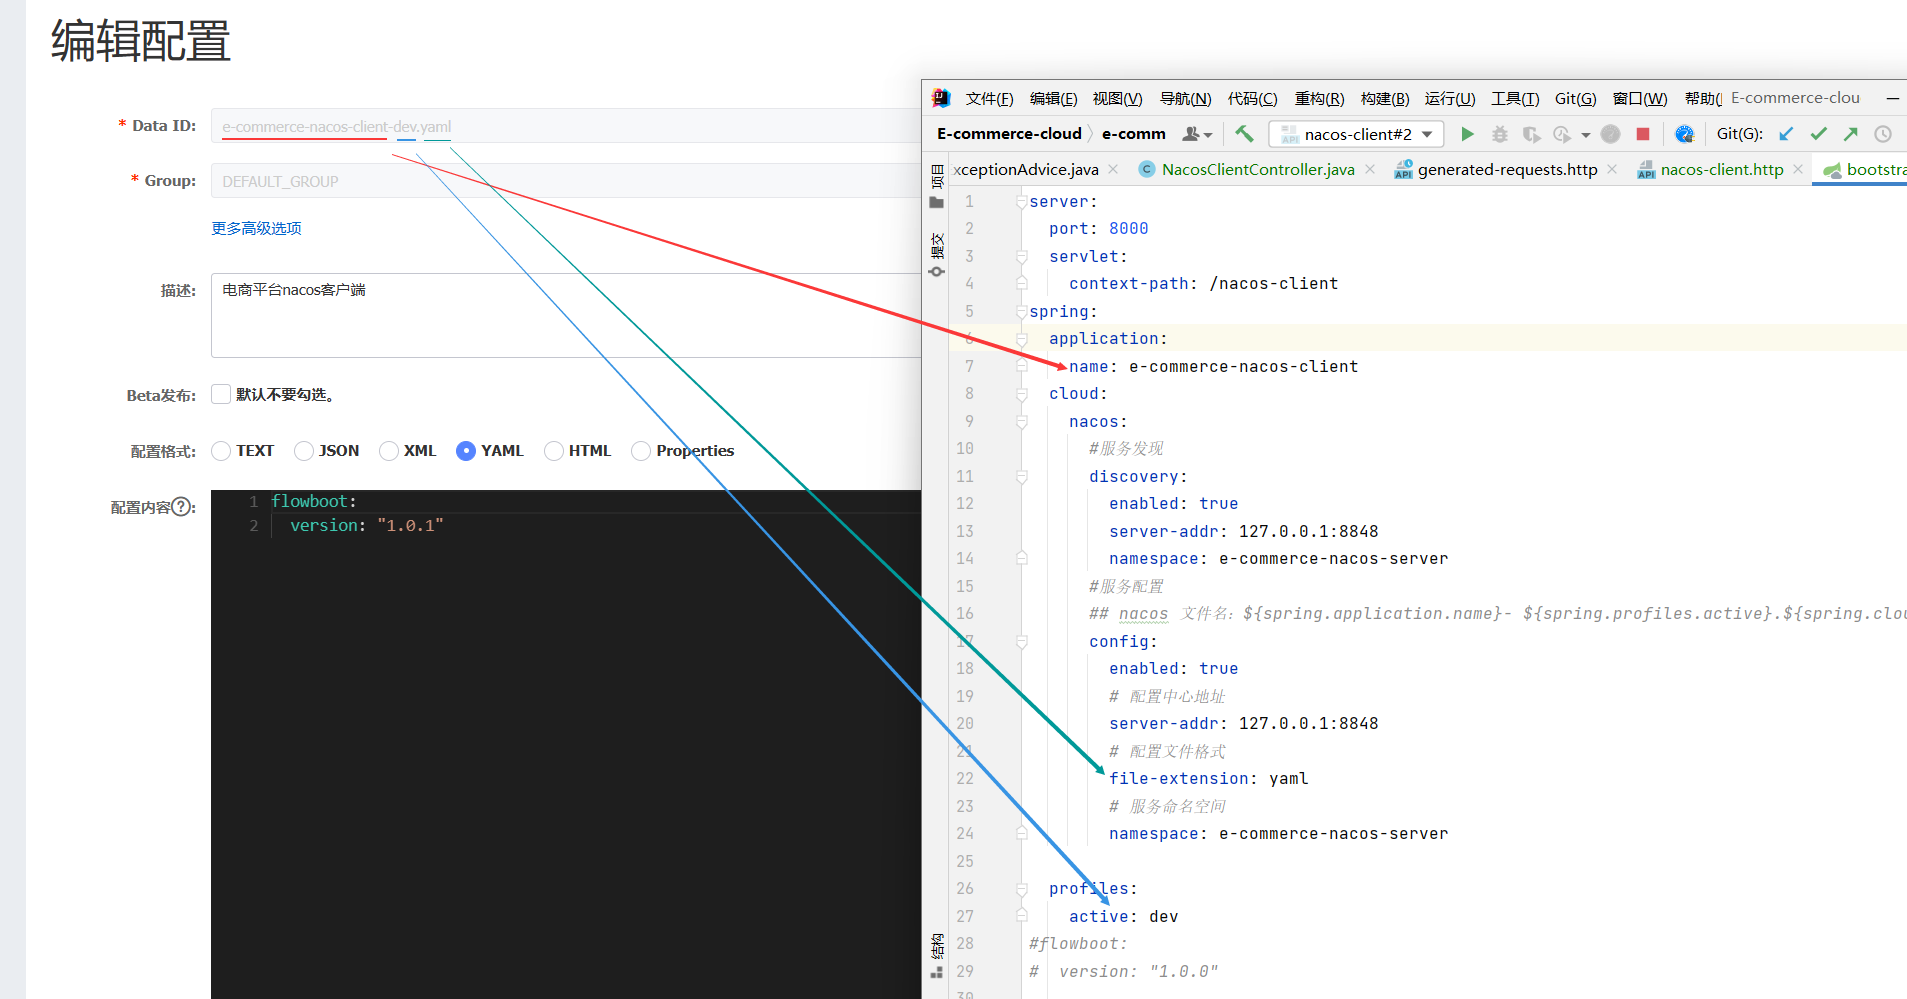Push commits with green arrow icon

pyautogui.click(x=1850, y=134)
